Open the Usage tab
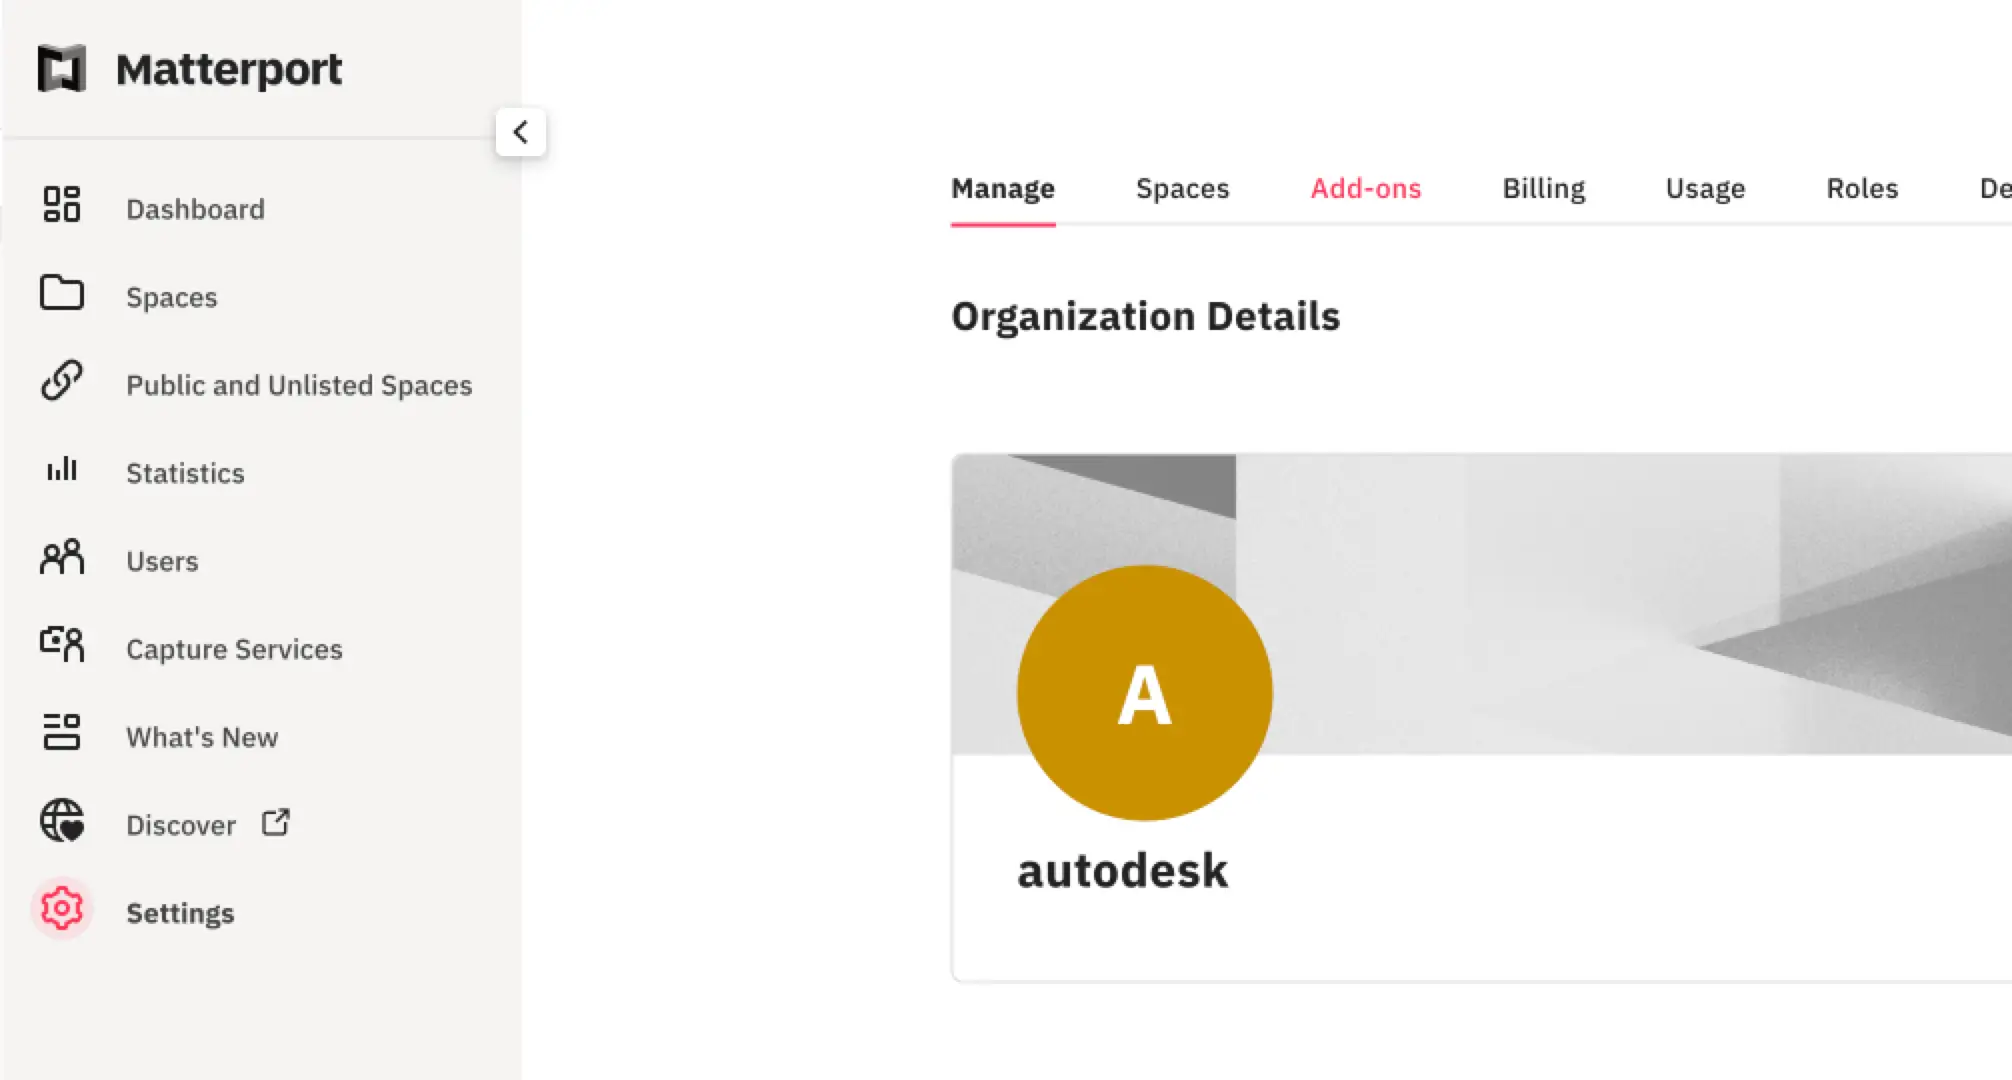This screenshot has height=1080, width=2012. pos(1705,189)
